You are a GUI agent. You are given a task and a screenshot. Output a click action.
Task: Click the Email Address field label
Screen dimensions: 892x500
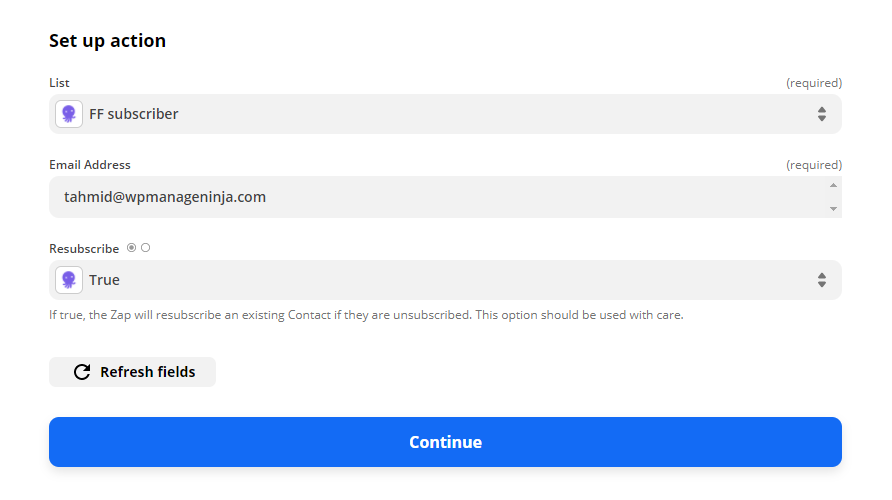coord(90,165)
